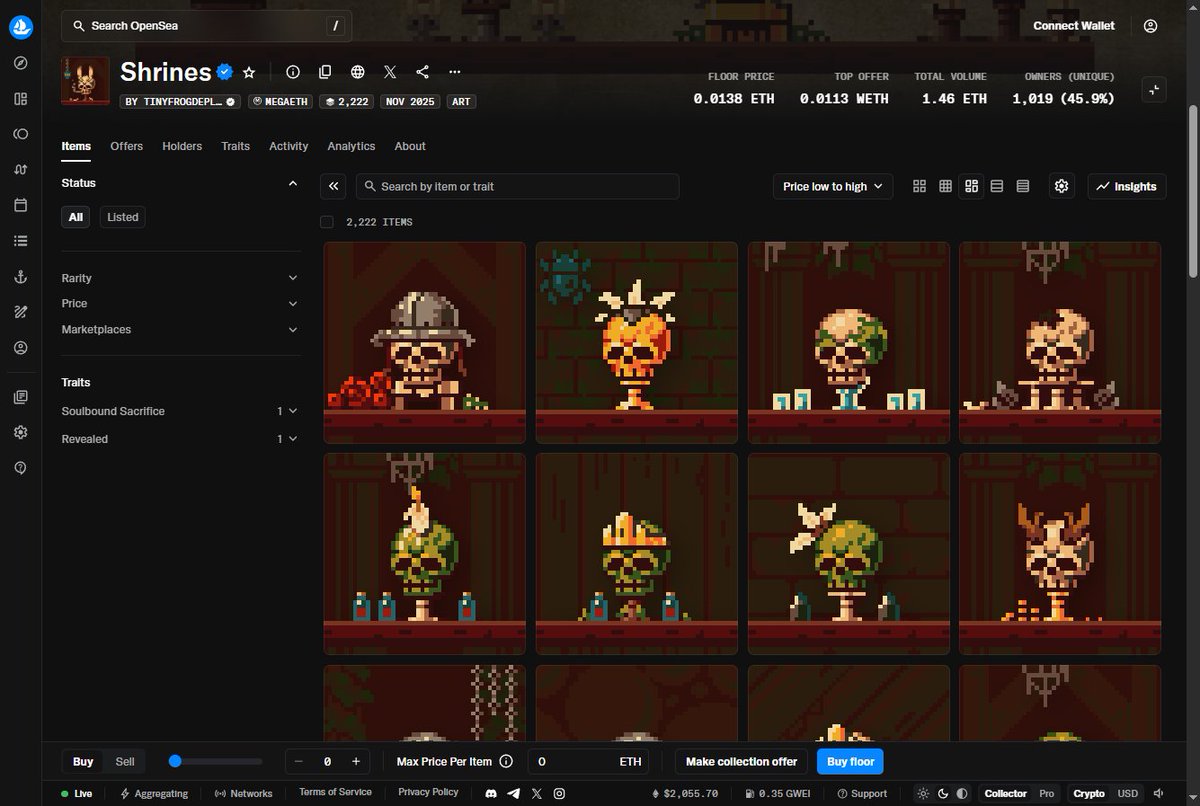Open the Analytics tab
The image size is (1200, 806).
tap(351, 146)
